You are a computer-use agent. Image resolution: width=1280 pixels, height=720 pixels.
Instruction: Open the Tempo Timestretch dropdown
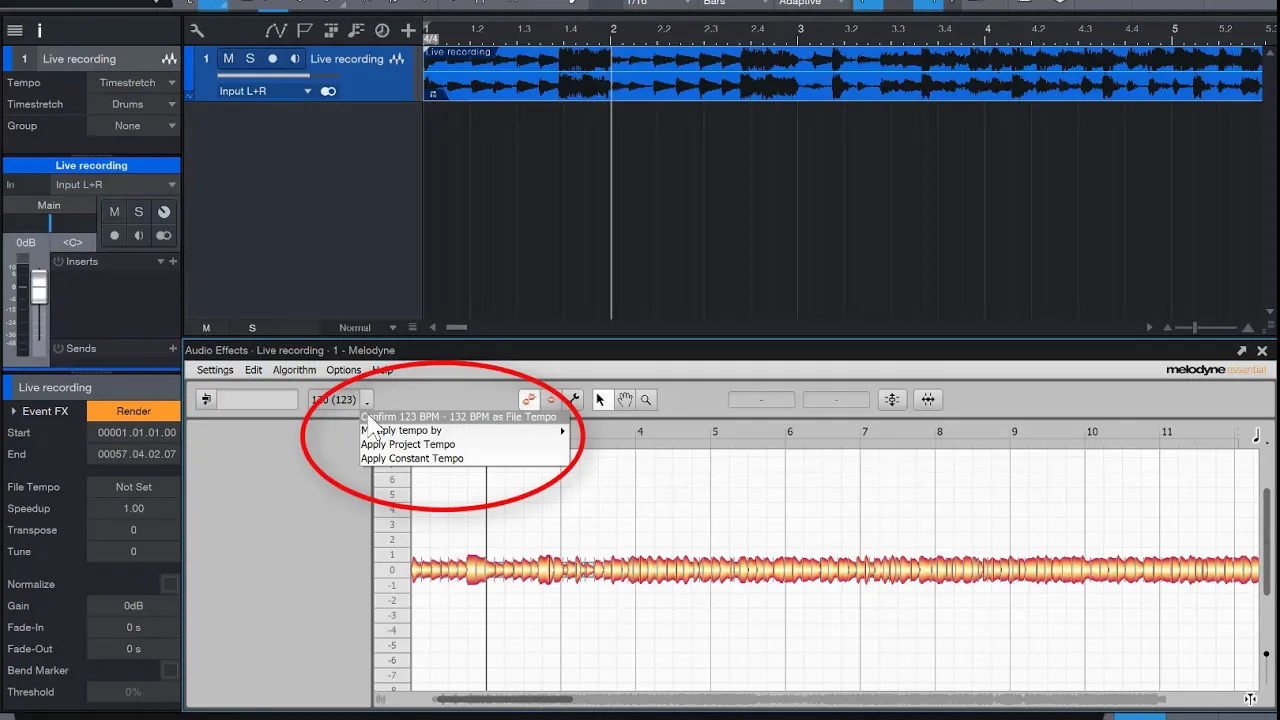tap(134, 83)
